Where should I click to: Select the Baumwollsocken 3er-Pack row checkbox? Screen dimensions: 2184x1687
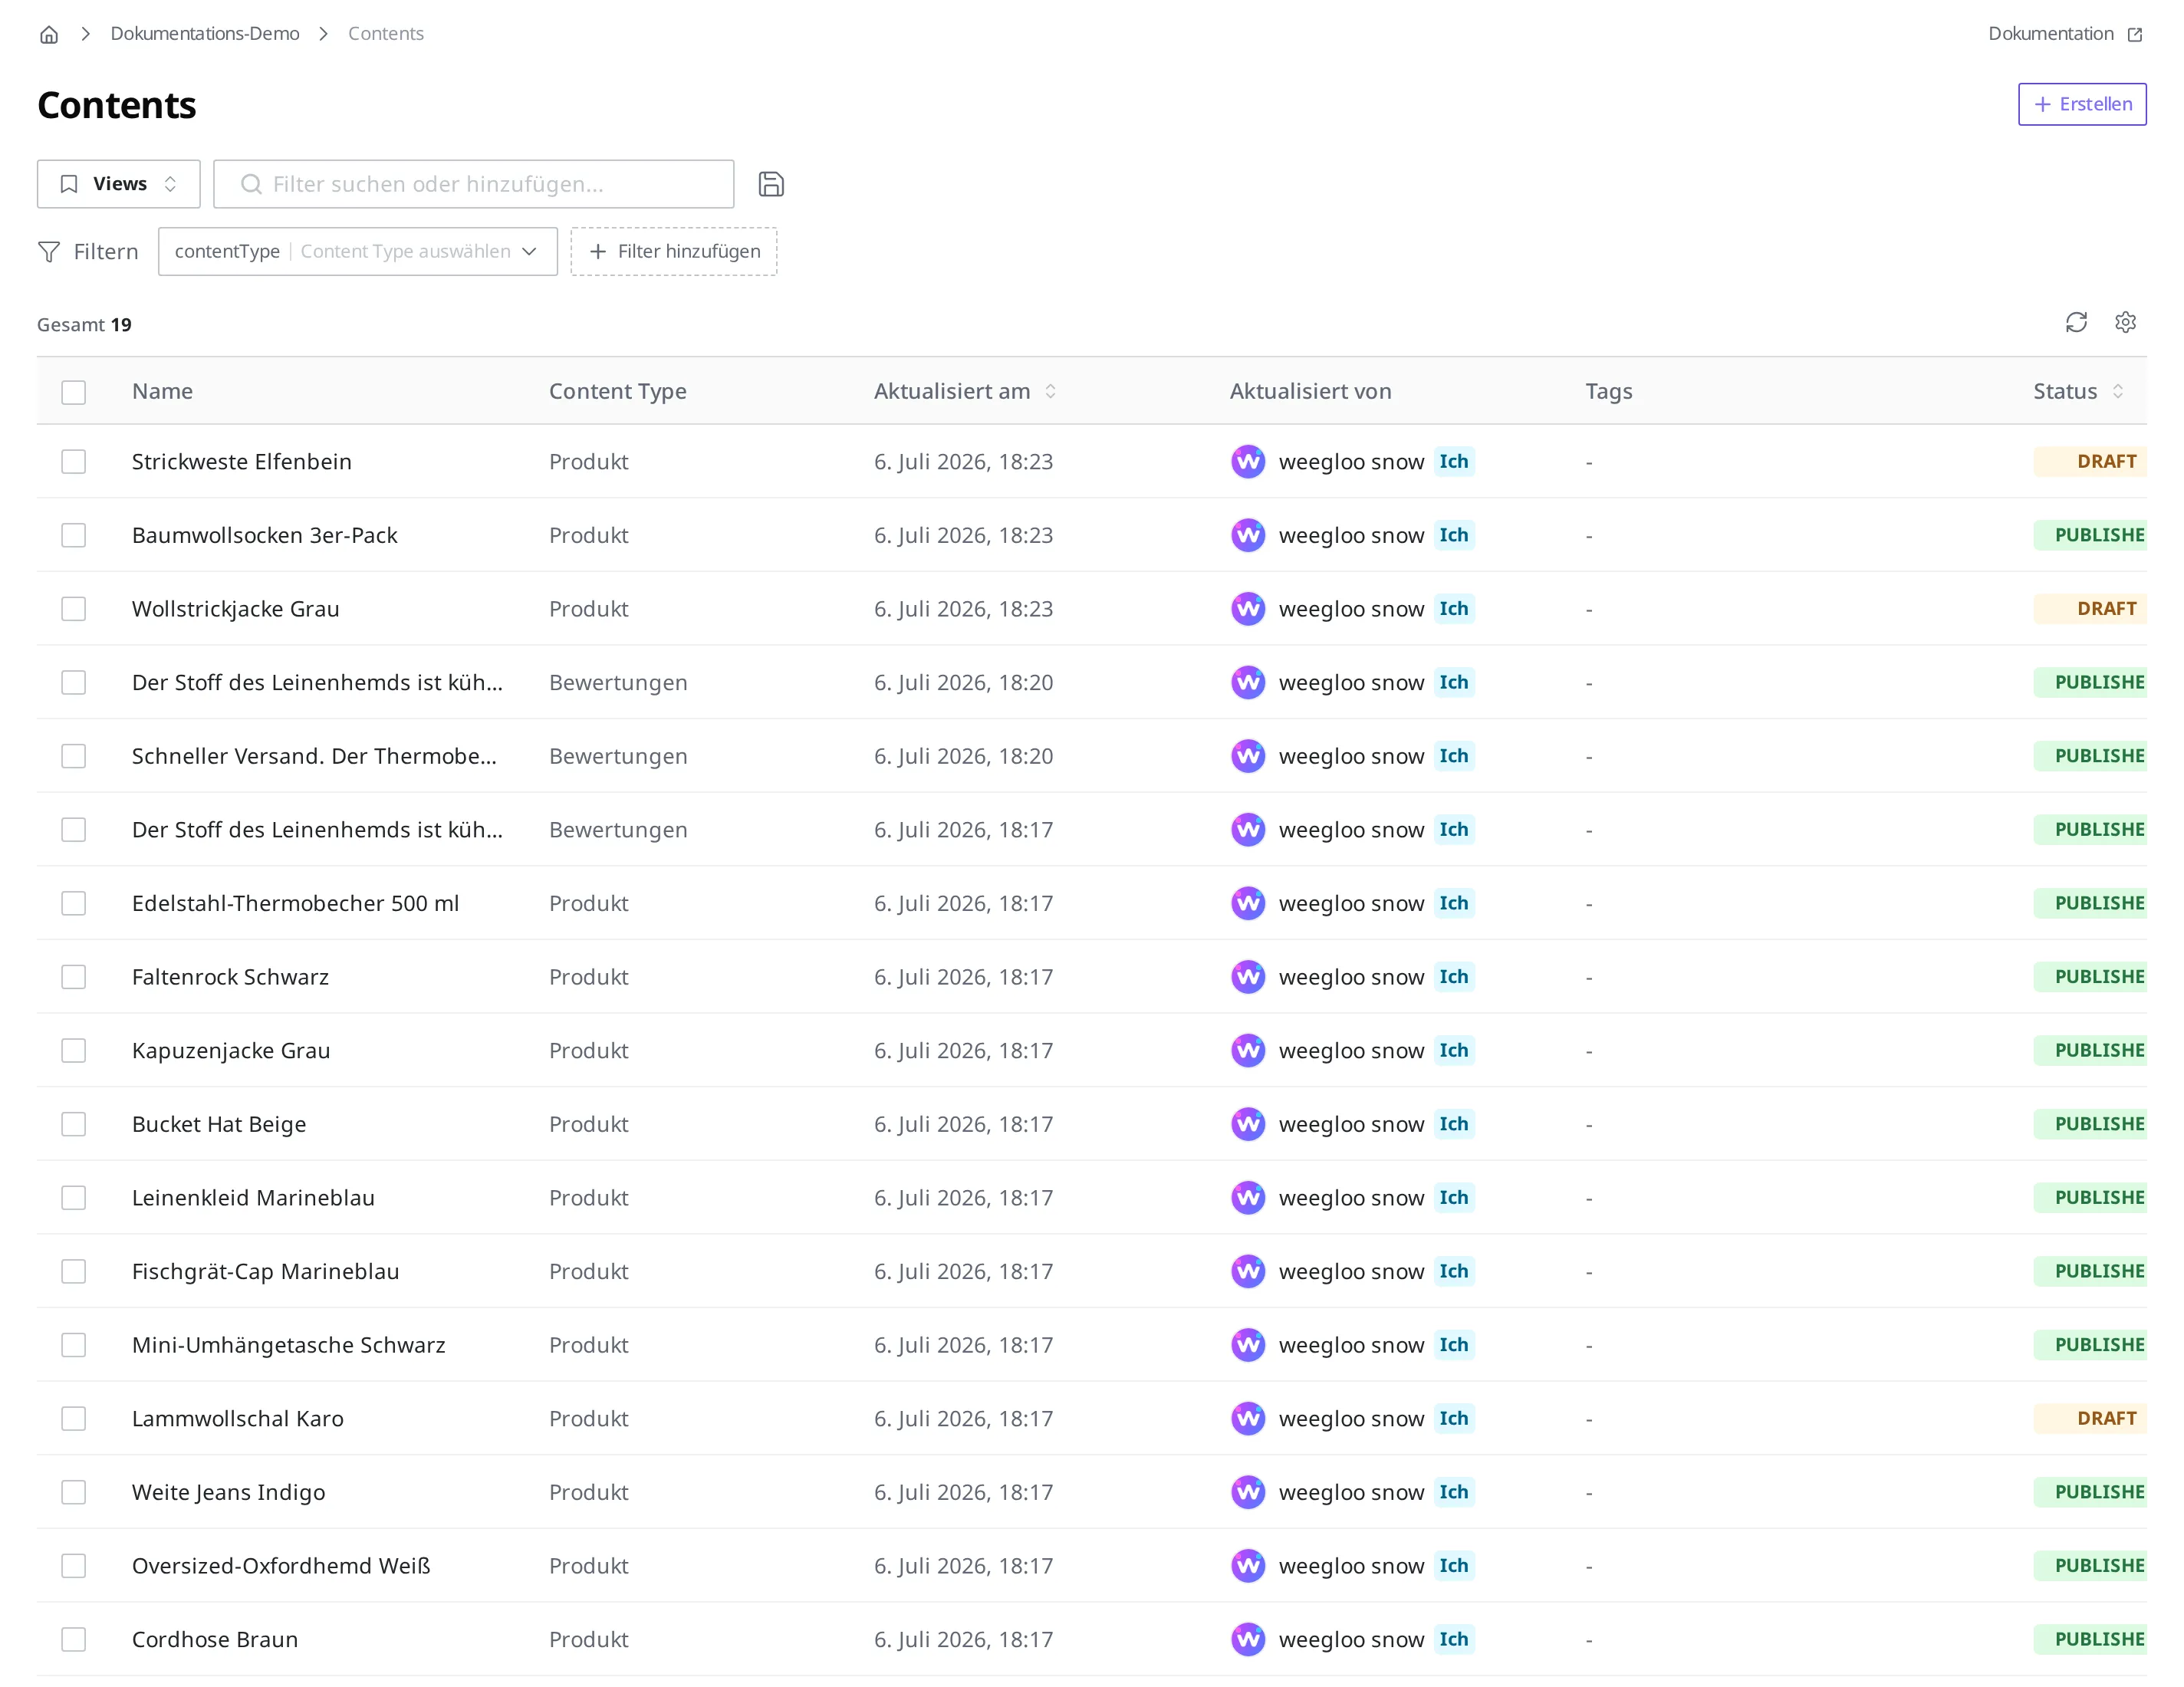coord(73,535)
